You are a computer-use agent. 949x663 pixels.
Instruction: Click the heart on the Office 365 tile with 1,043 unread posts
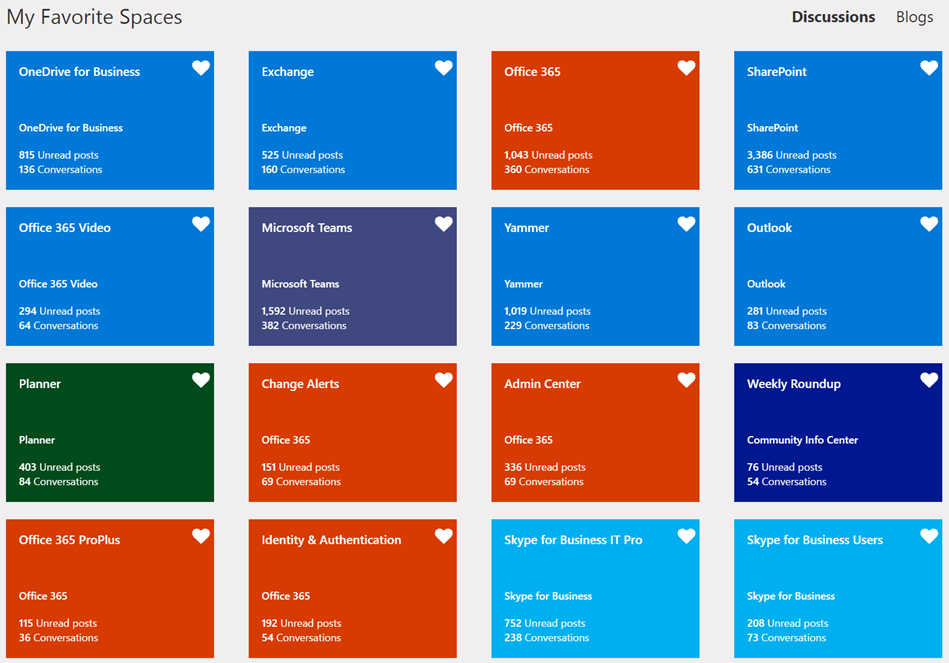[686, 68]
